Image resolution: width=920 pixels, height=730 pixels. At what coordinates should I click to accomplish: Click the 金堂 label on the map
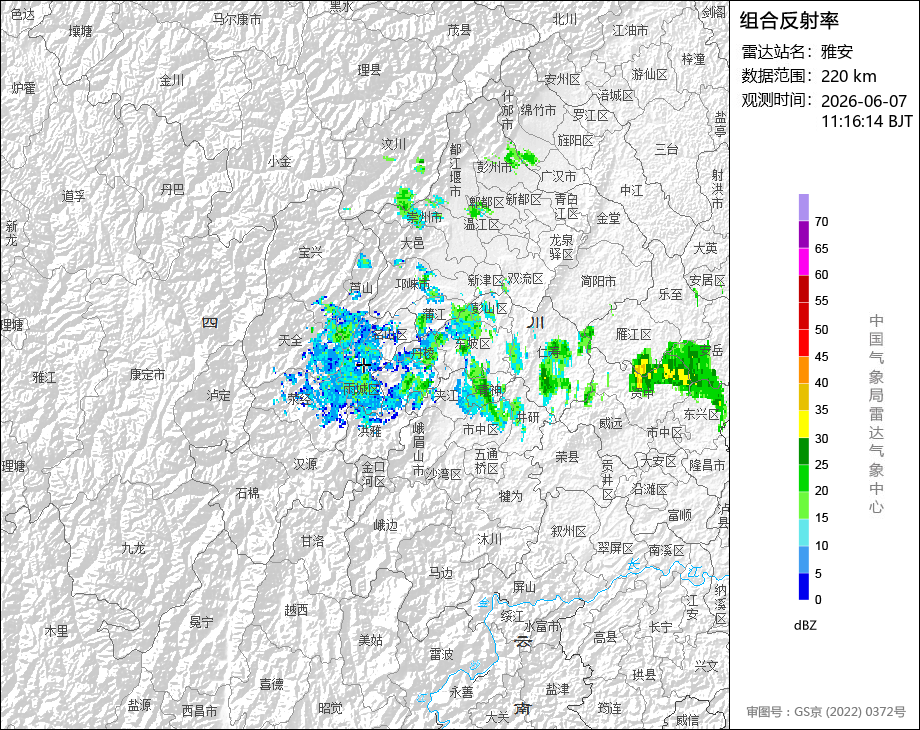[608, 218]
